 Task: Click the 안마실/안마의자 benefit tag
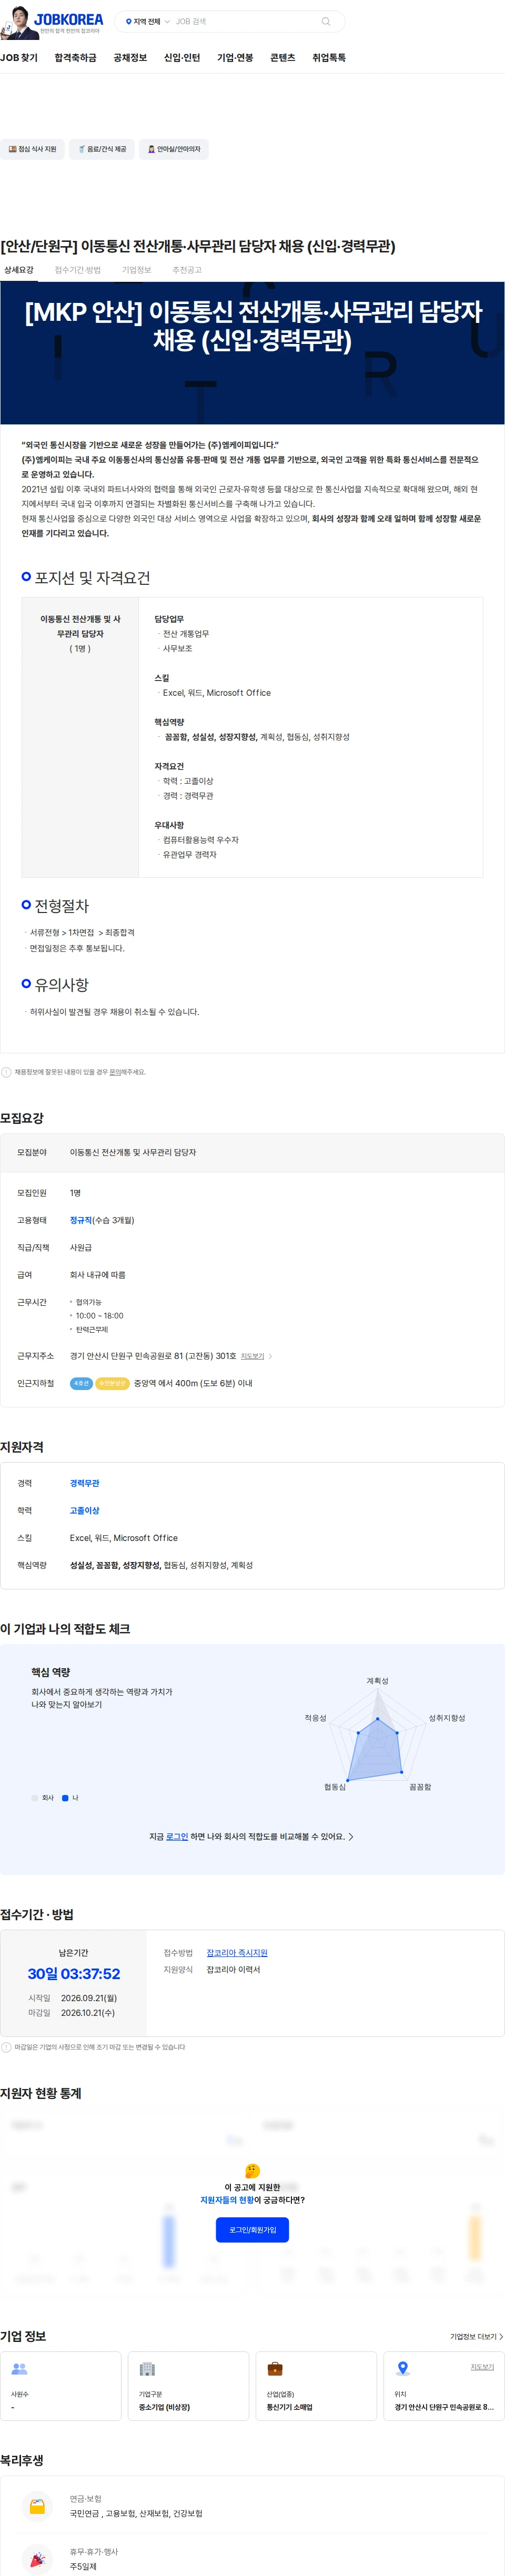pos(174,149)
